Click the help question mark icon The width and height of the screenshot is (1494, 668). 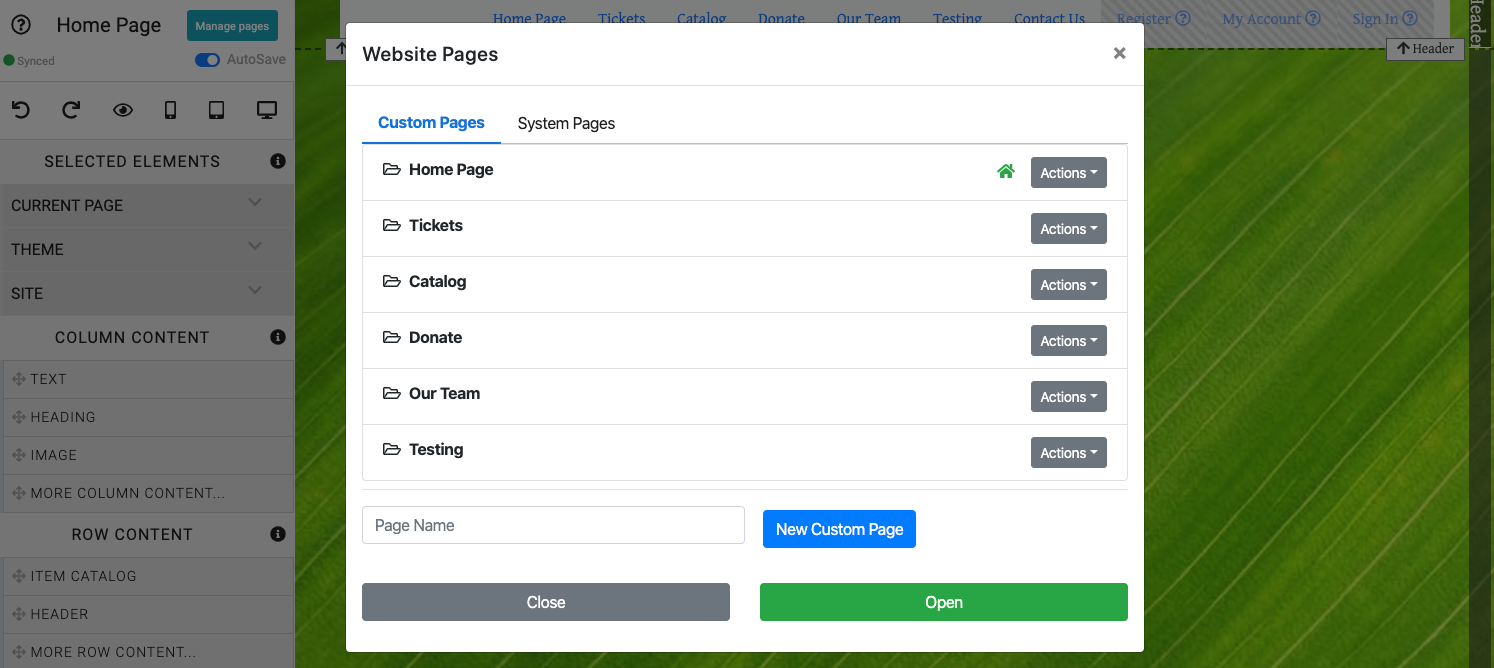pos(20,25)
